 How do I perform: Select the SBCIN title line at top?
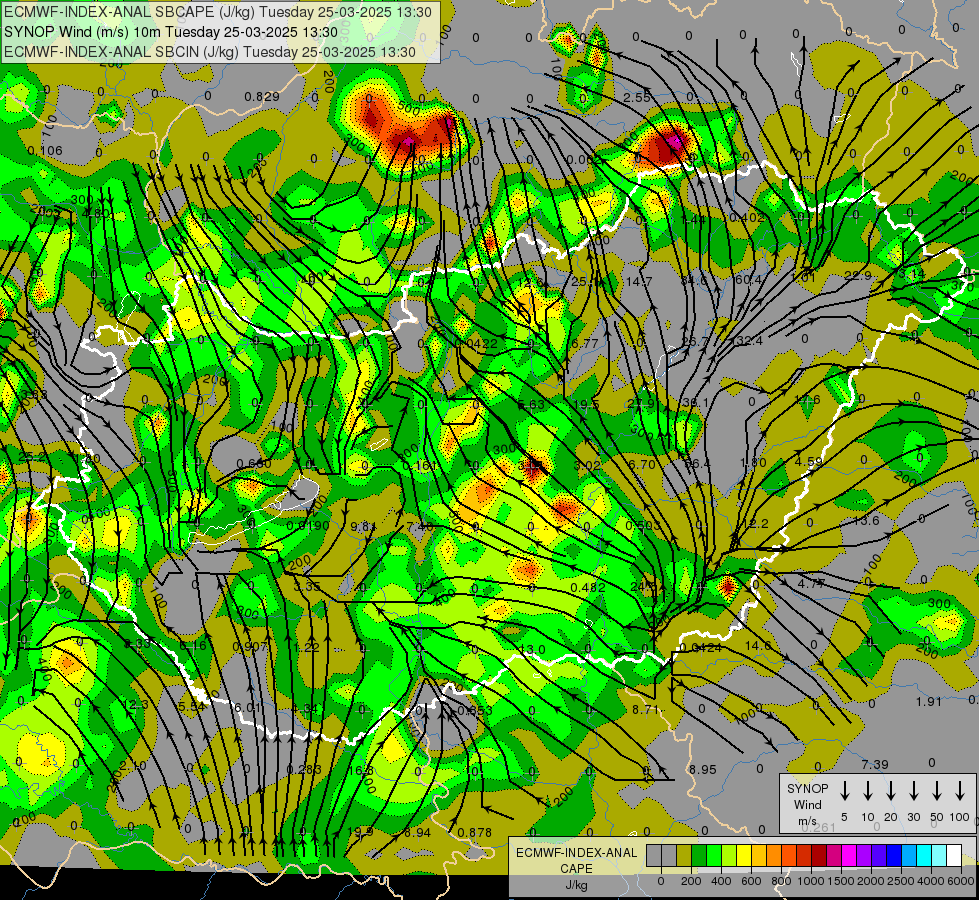pos(210,52)
